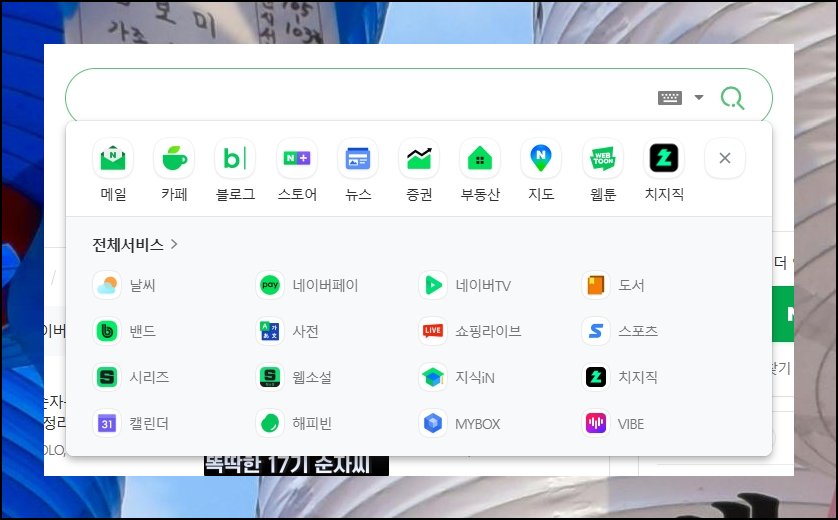Open the 도서 text link
Screen dimensions: 838x520
[x=631, y=285]
